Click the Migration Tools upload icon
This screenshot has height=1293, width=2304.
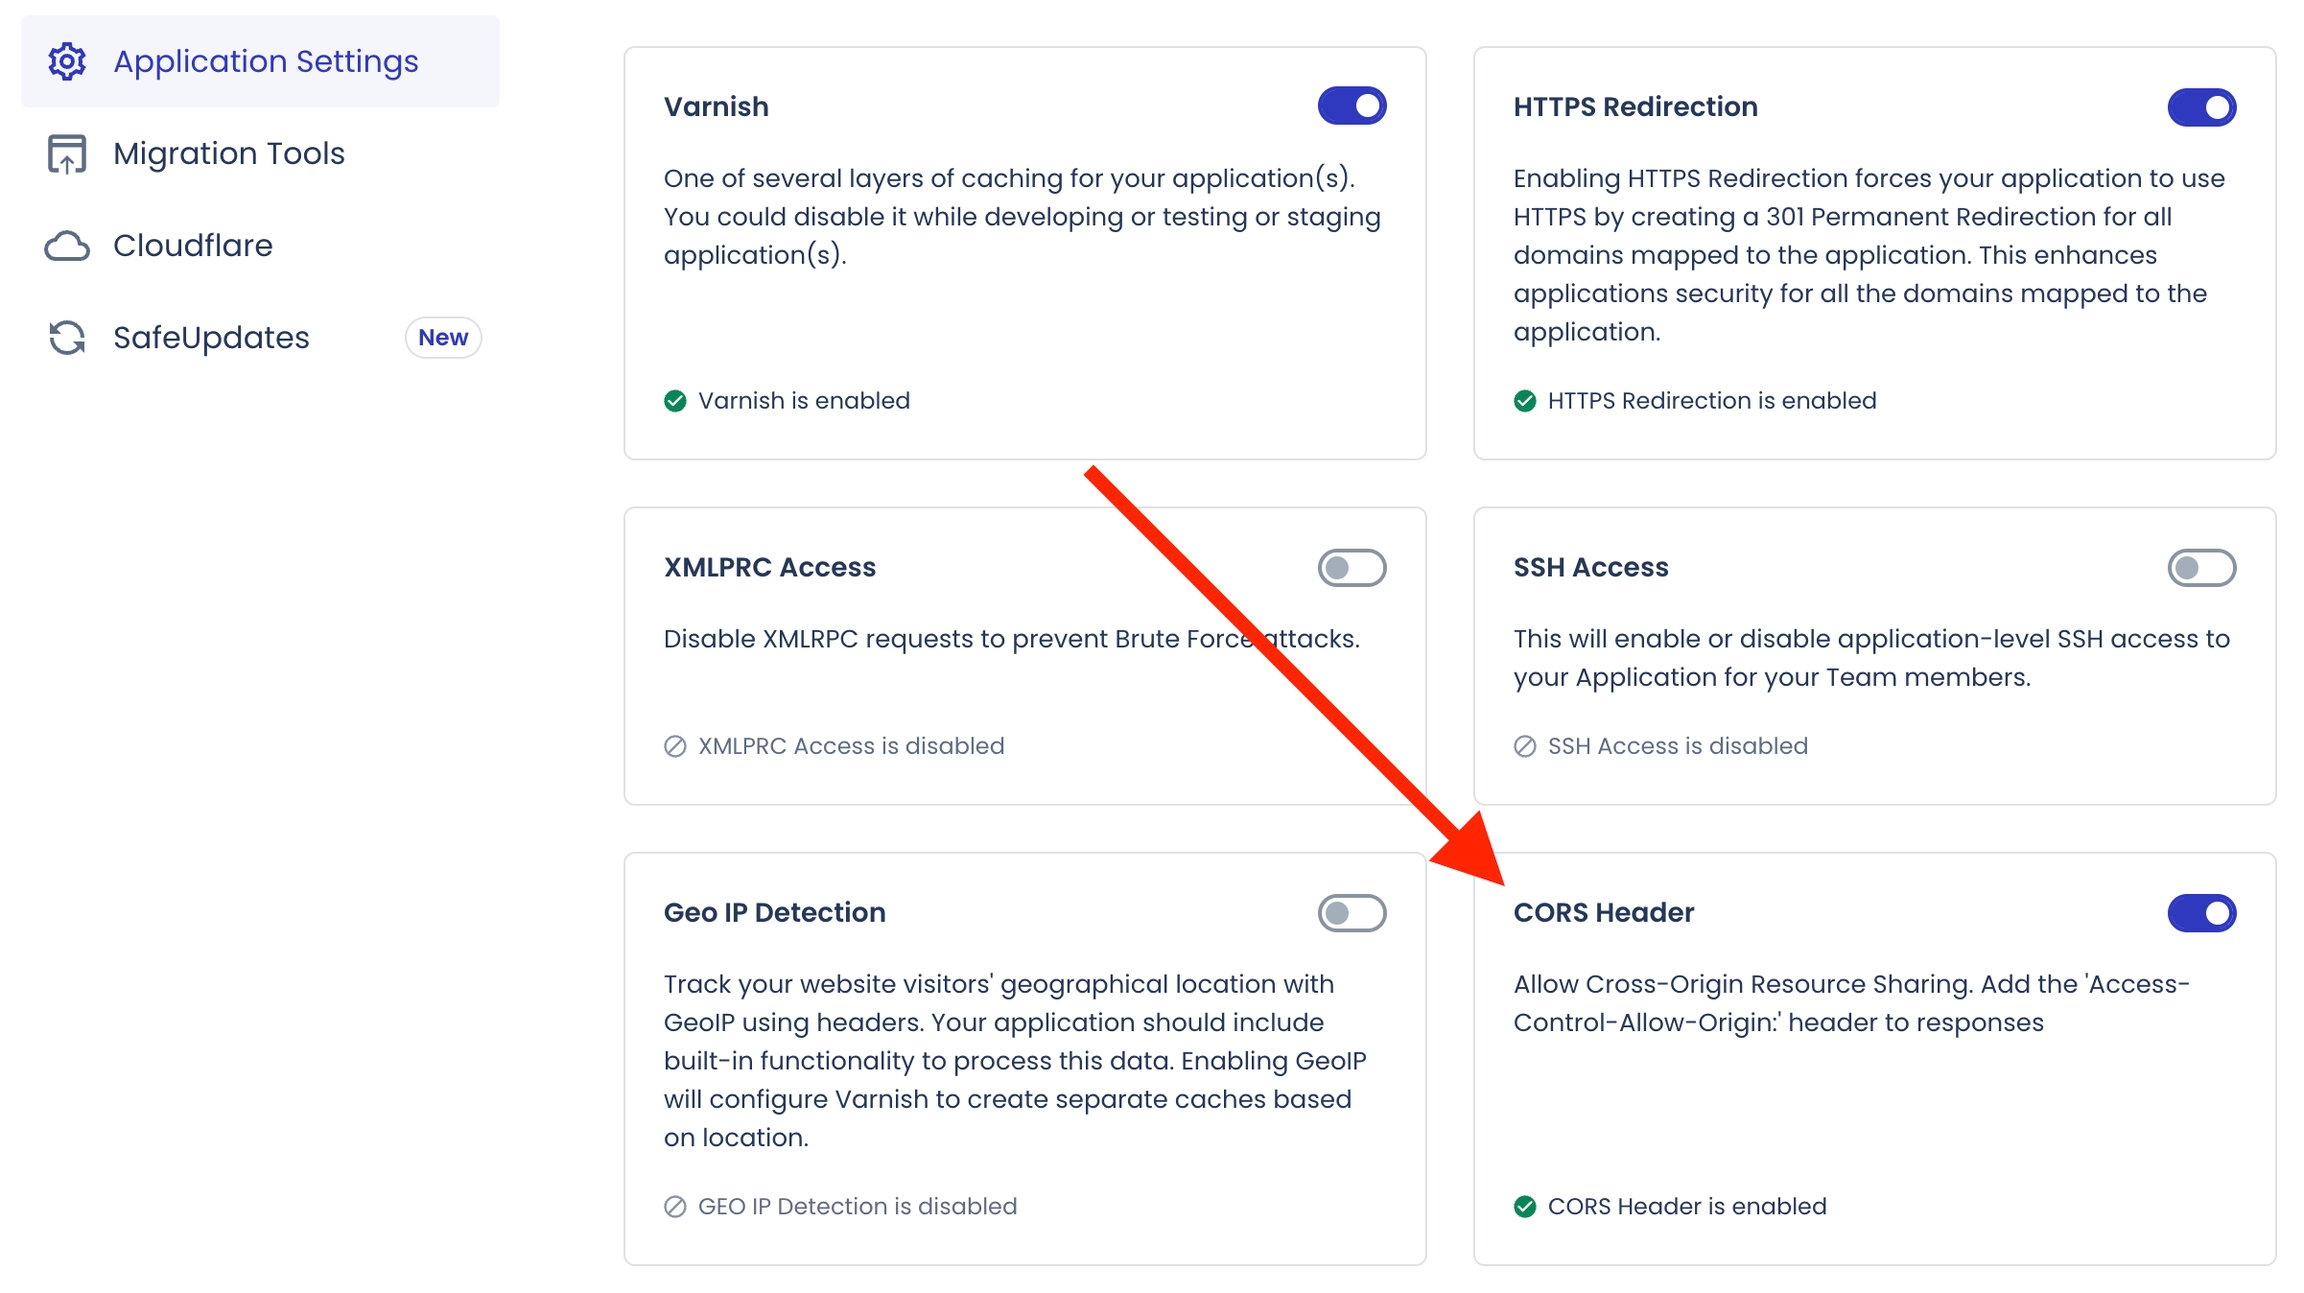67,154
